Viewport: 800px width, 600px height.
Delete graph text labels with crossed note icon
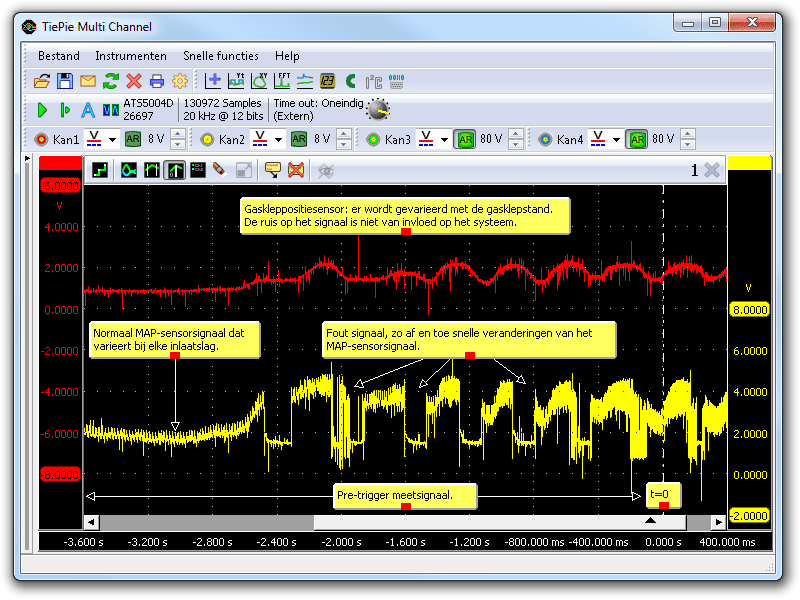(x=296, y=170)
